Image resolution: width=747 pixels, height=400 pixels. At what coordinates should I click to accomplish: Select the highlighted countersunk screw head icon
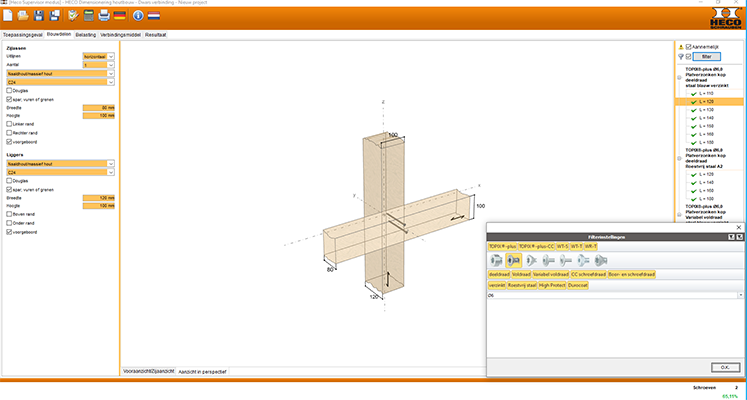point(514,260)
